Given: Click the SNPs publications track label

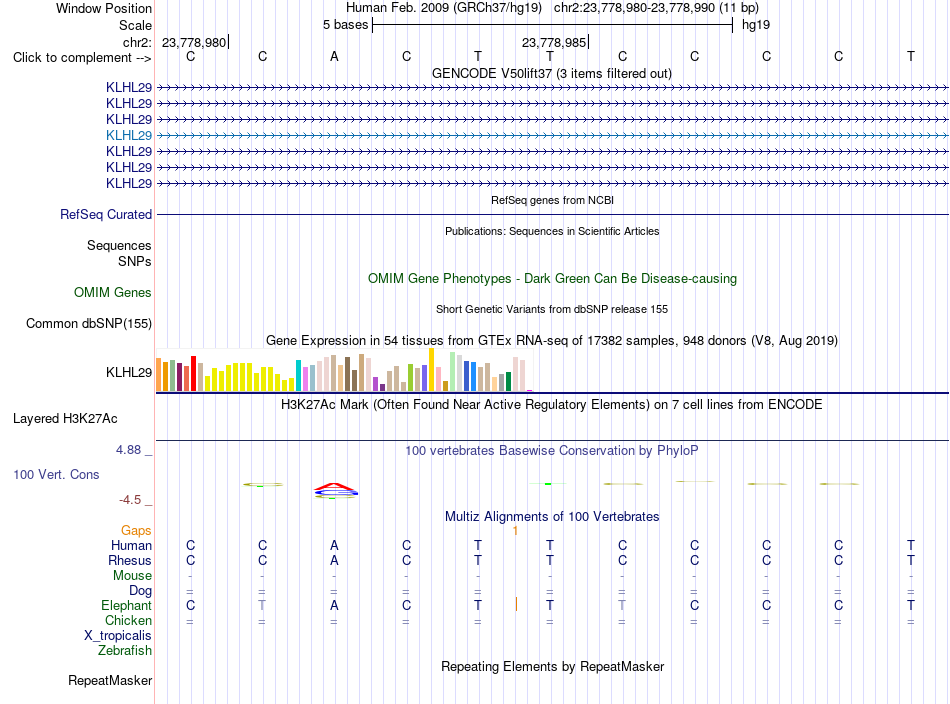Looking at the screenshot, I should coord(135,261).
